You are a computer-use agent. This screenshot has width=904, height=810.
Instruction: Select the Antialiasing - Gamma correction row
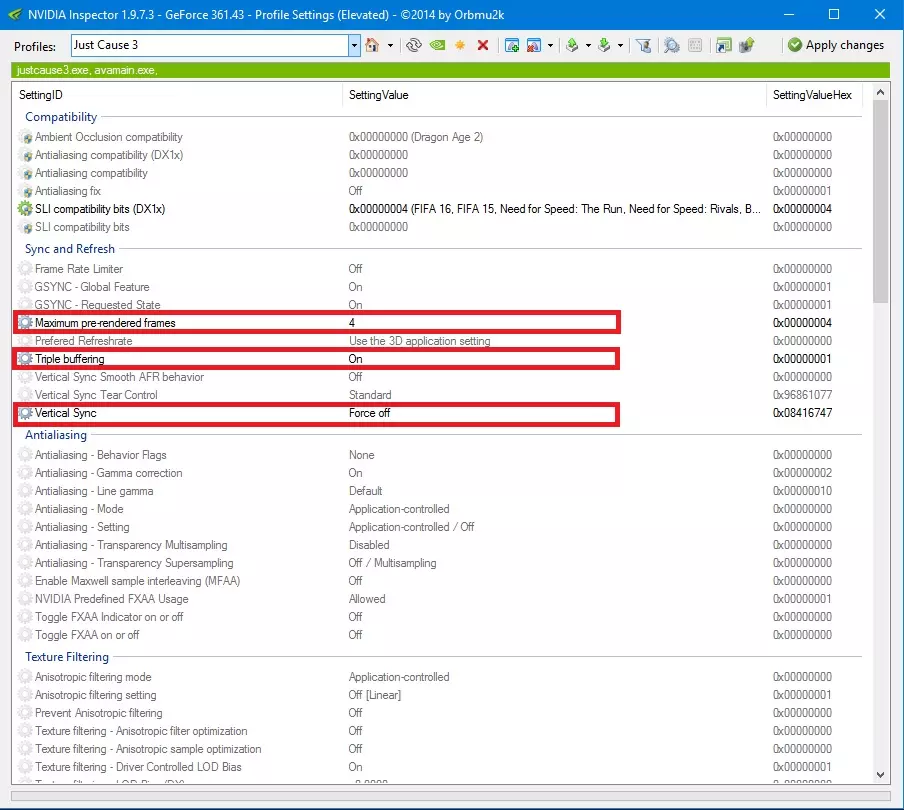coord(438,473)
